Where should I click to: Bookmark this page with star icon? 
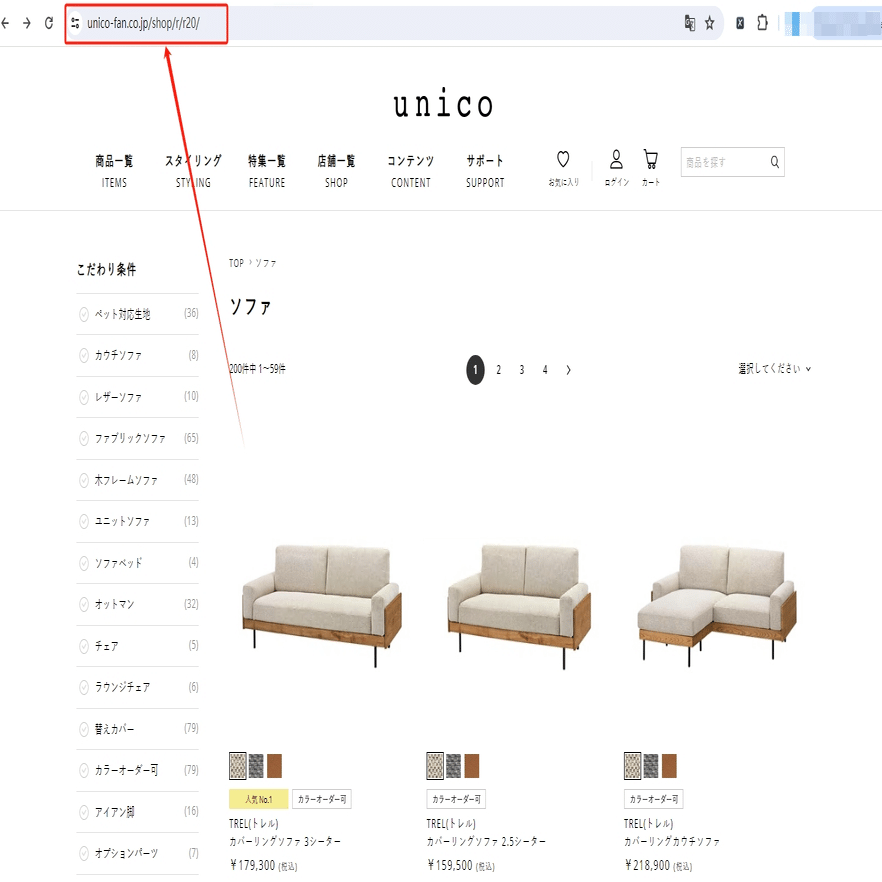pos(710,23)
